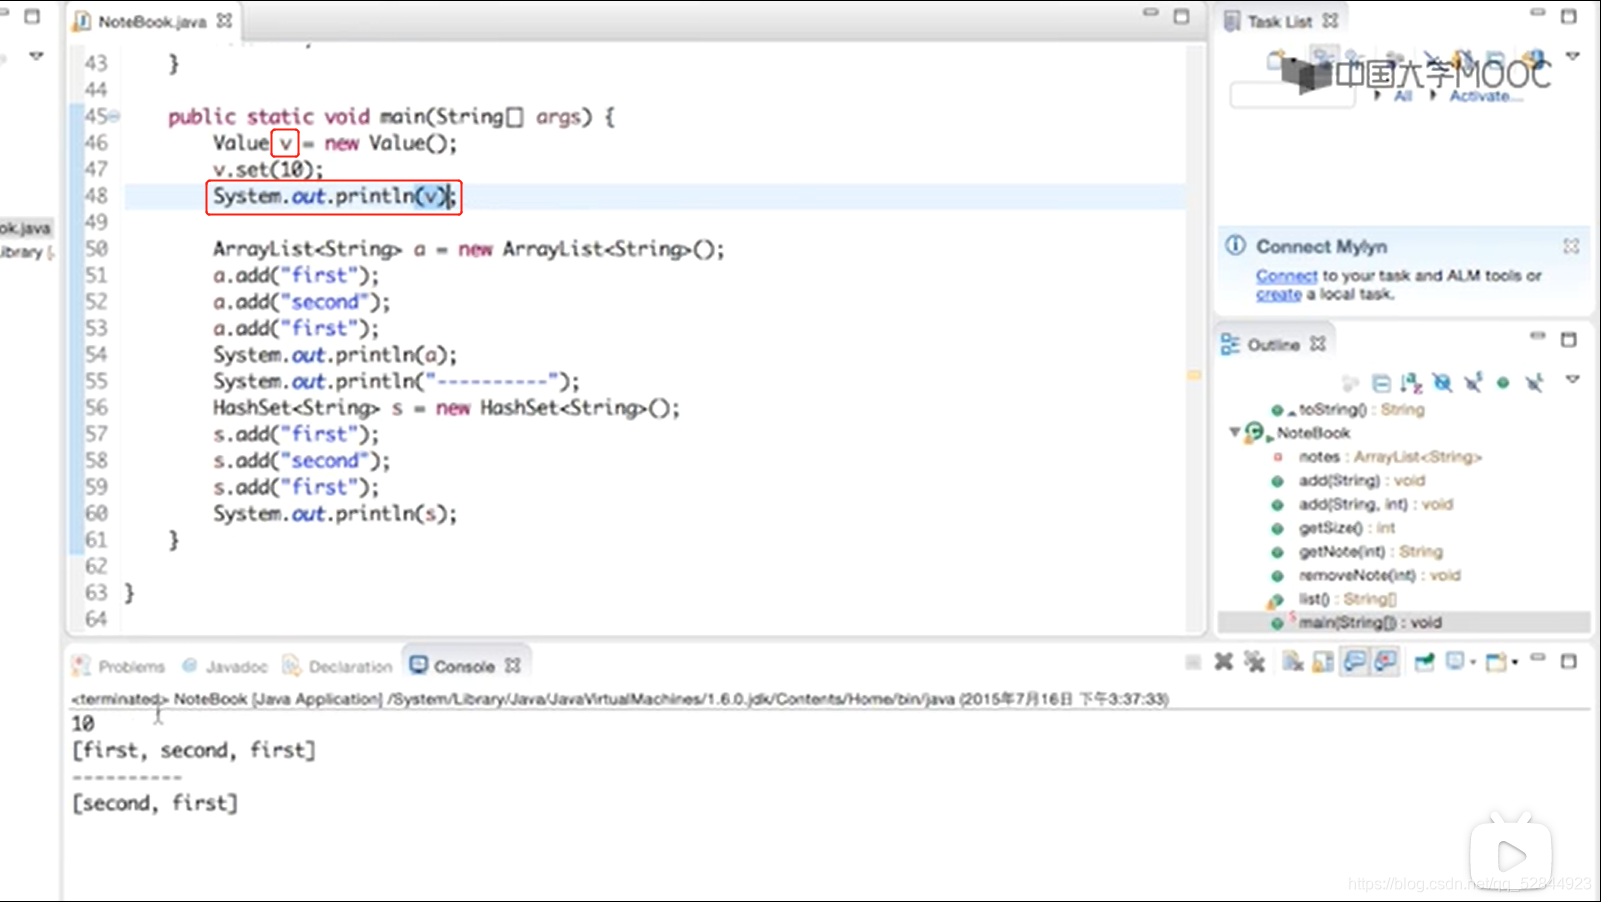The image size is (1601, 902).
Task: Click the Activate... link in Task List
Action: (1486, 96)
